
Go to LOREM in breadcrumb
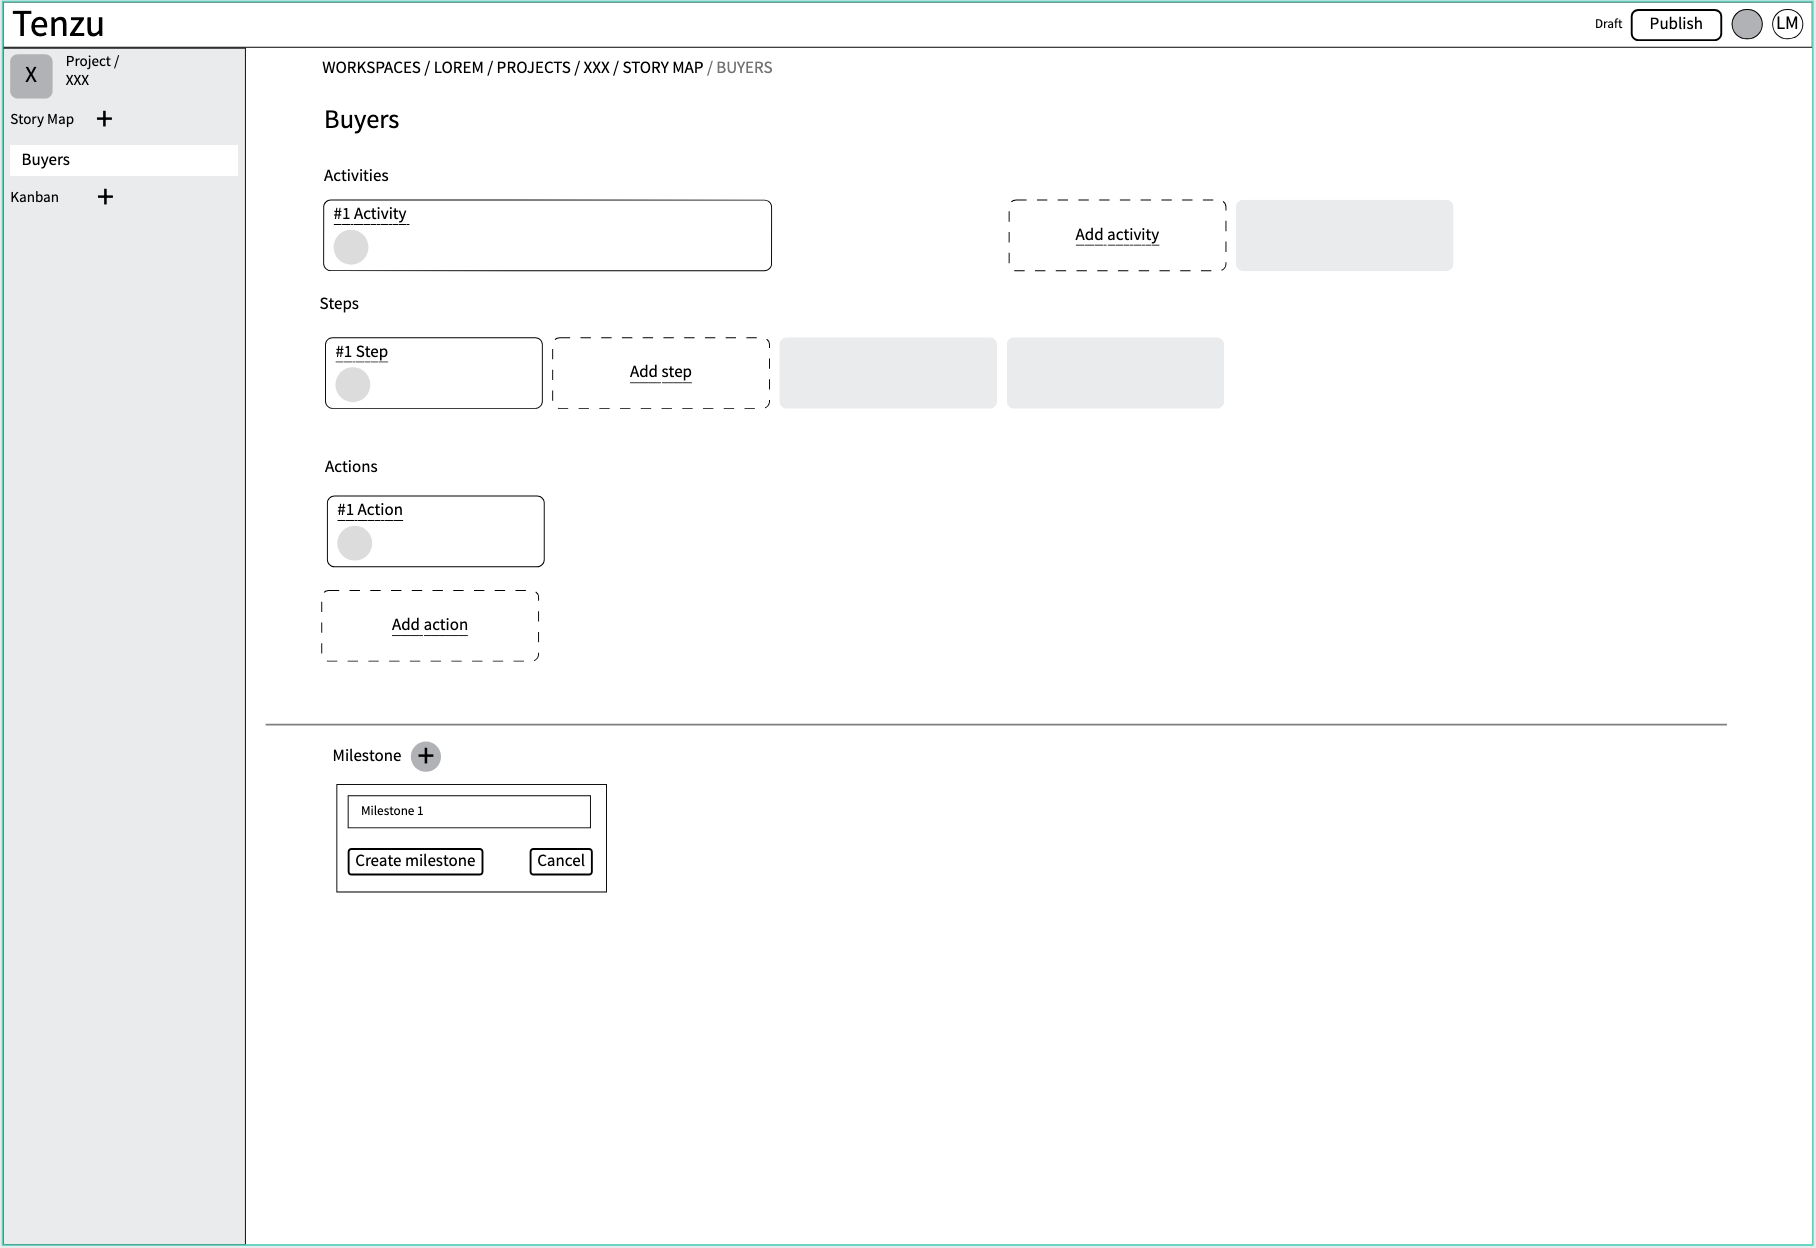tap(459, 68)
